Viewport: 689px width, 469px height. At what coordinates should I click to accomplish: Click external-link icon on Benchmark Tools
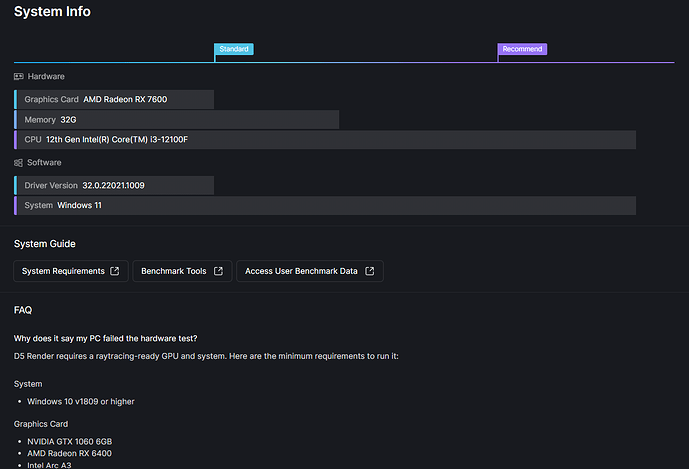pyautogui.click(x=218, y=271)
